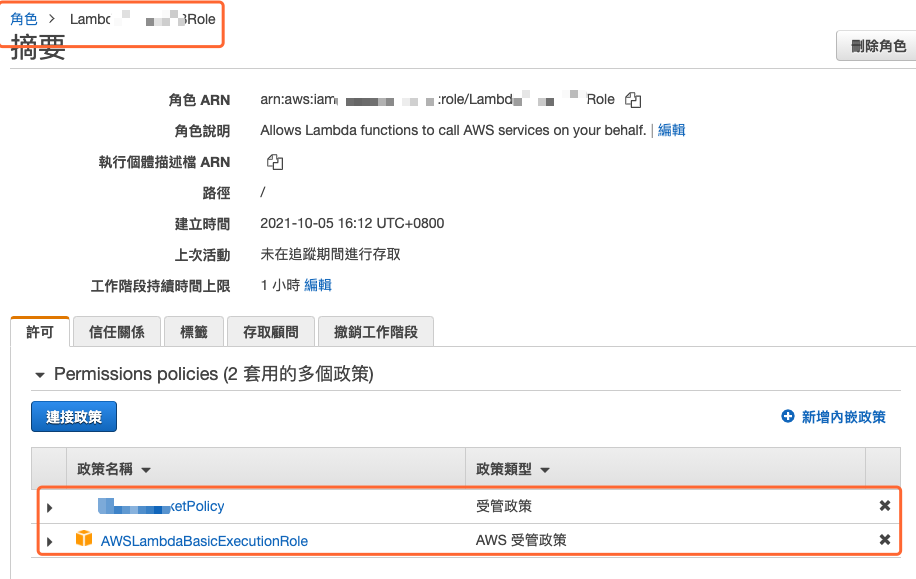Expand the AWSLambdaBasicExecutionRole row details
Viewport: 916px width, 579px height.
pyautogui.click(x=50, y=542)
